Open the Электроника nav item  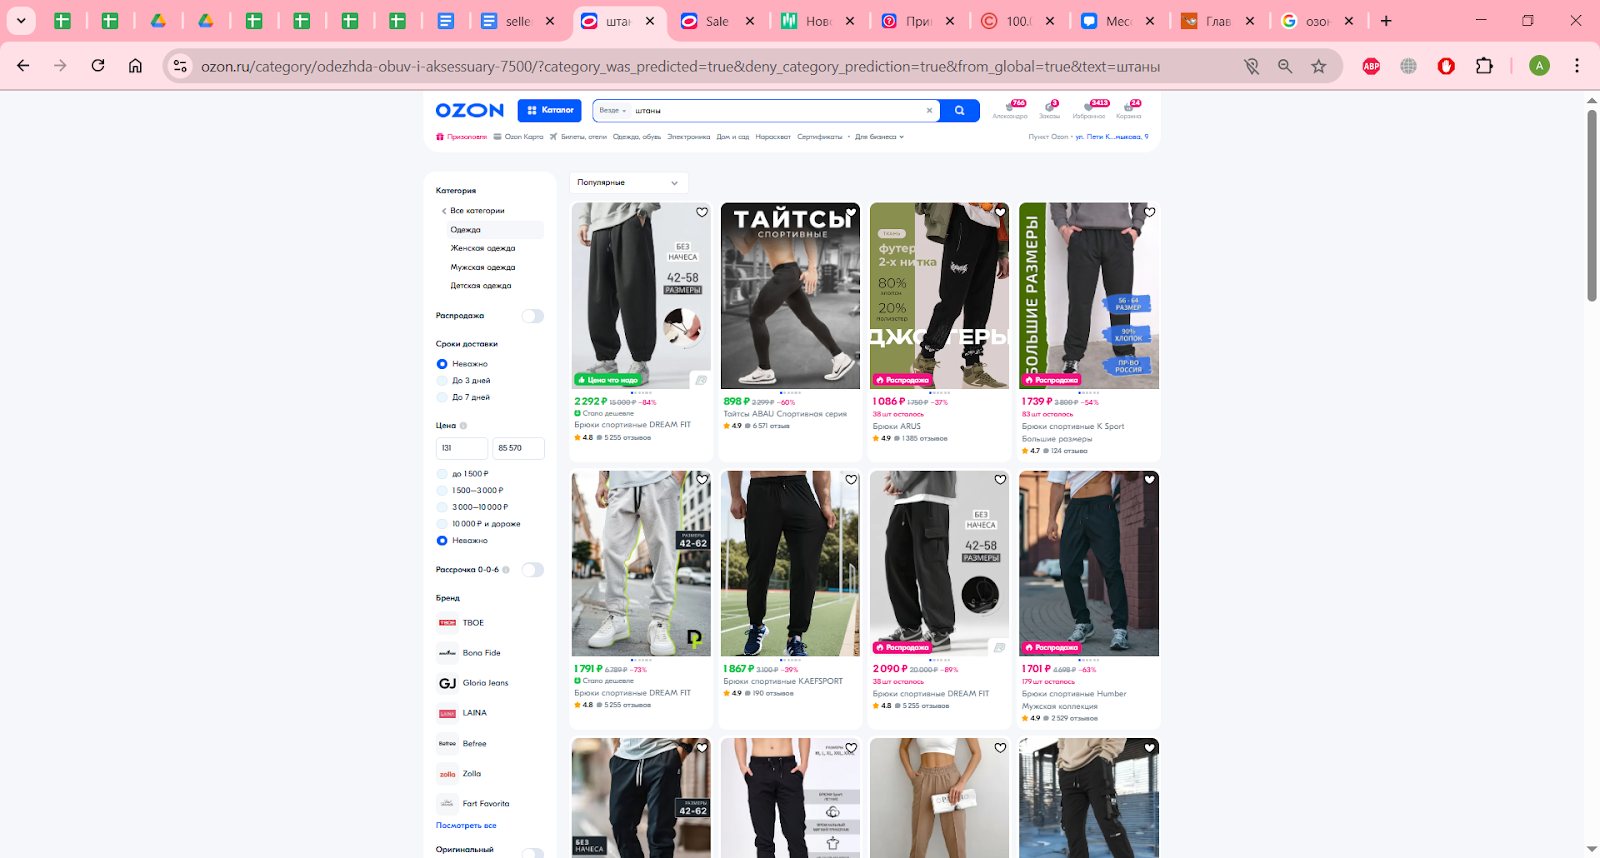(x=689, y=137)
